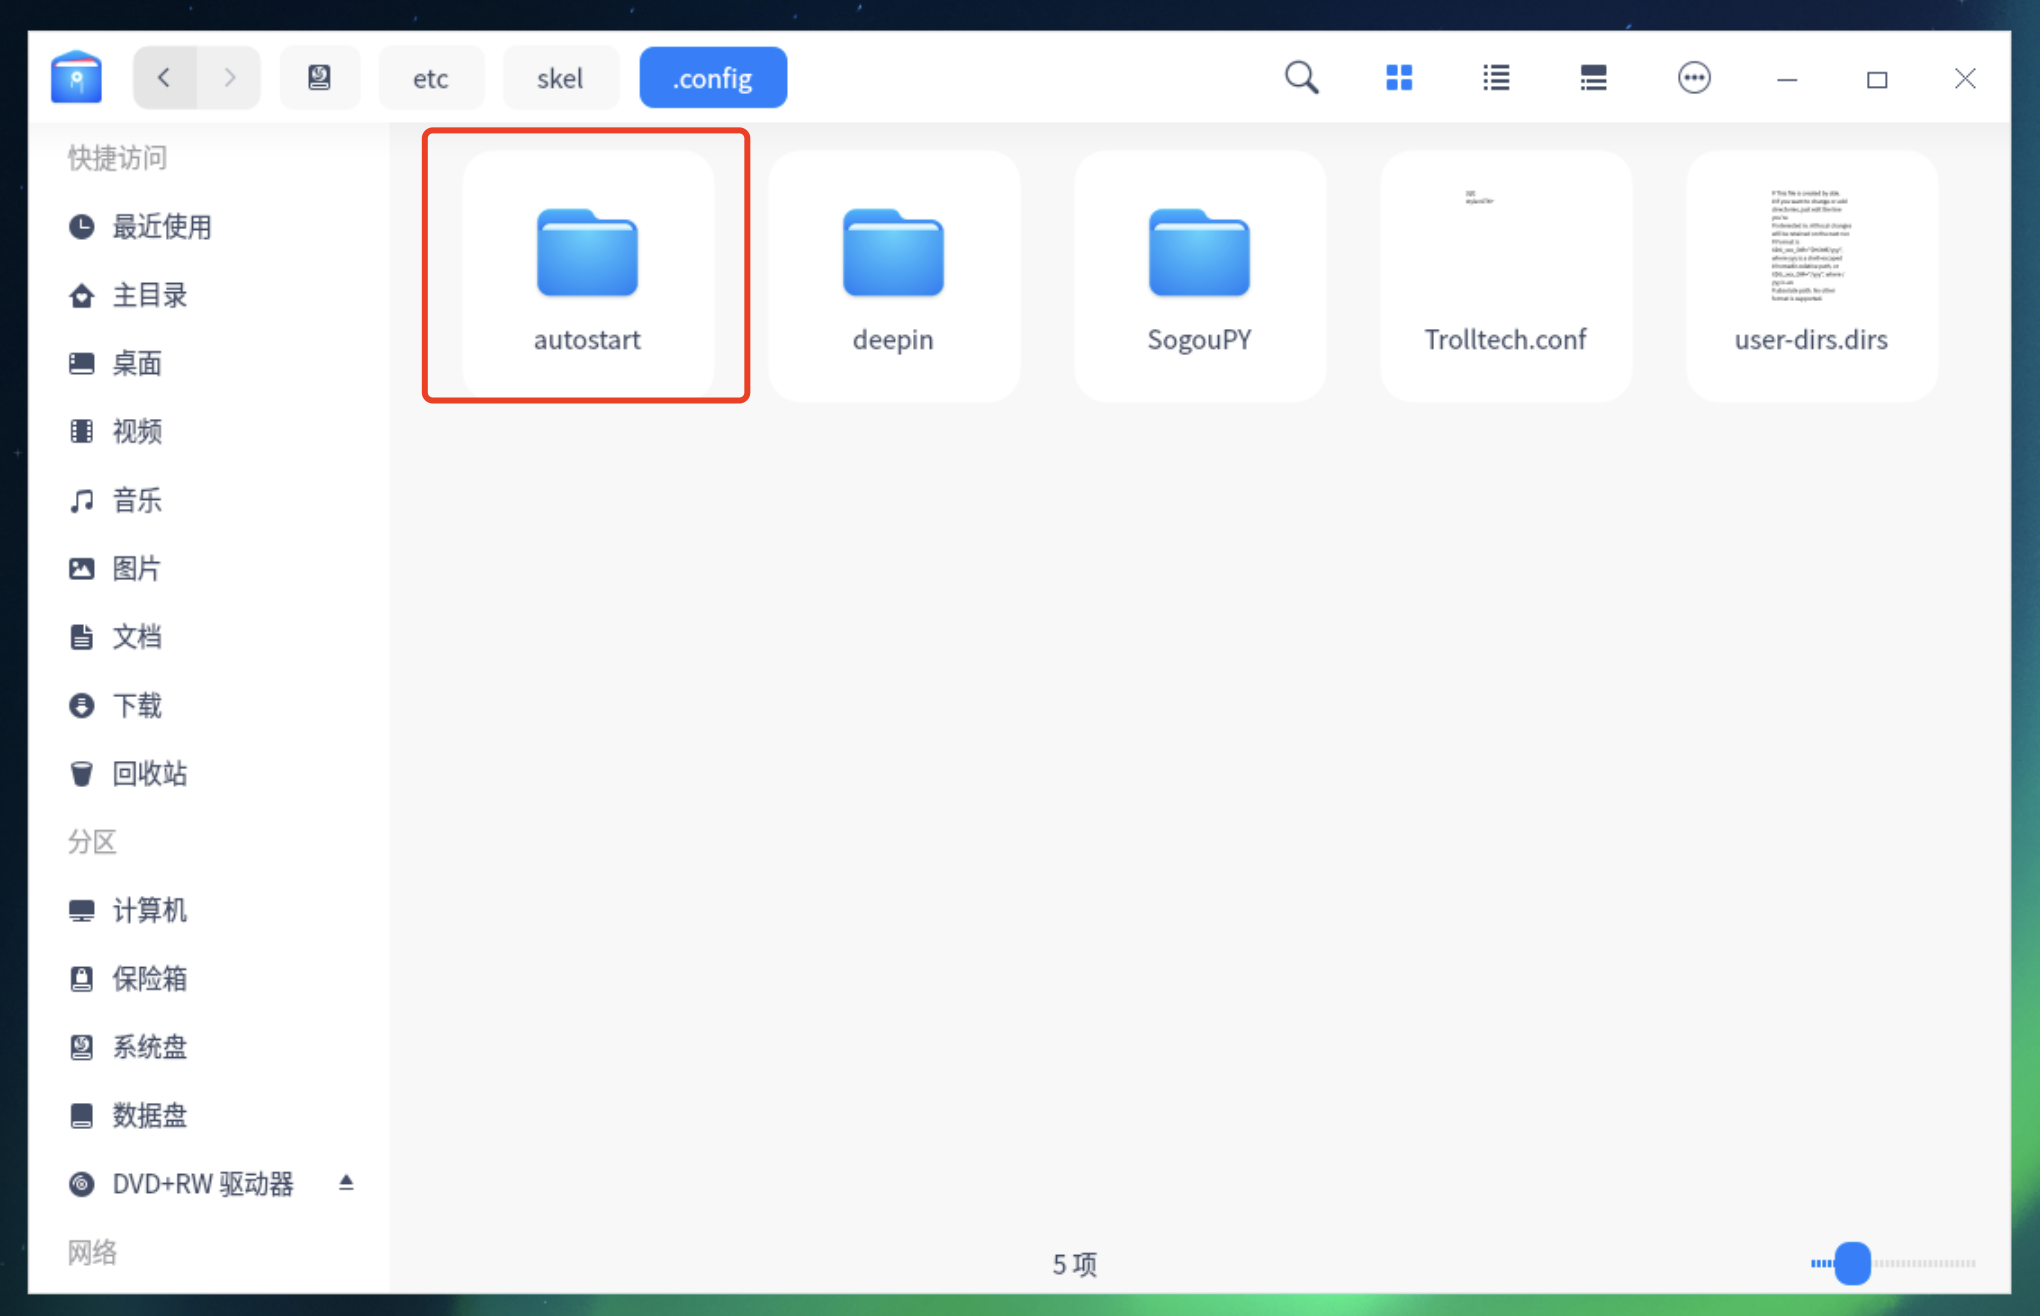Select the user-dirs.dirs file thumbnail

pyautogui.click(x=1811, y=245)
